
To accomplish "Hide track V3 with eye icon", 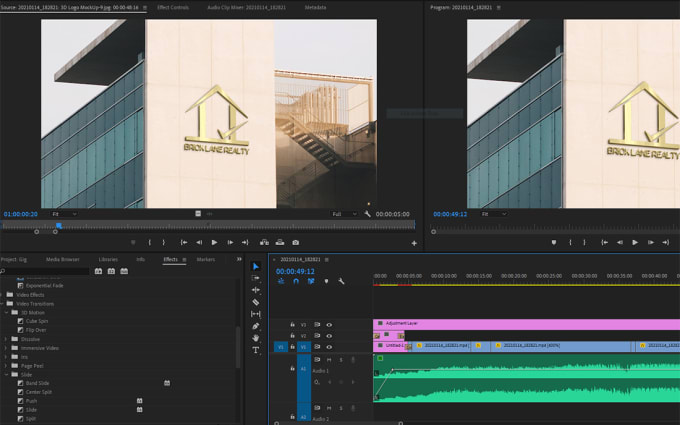I will 329,324.
